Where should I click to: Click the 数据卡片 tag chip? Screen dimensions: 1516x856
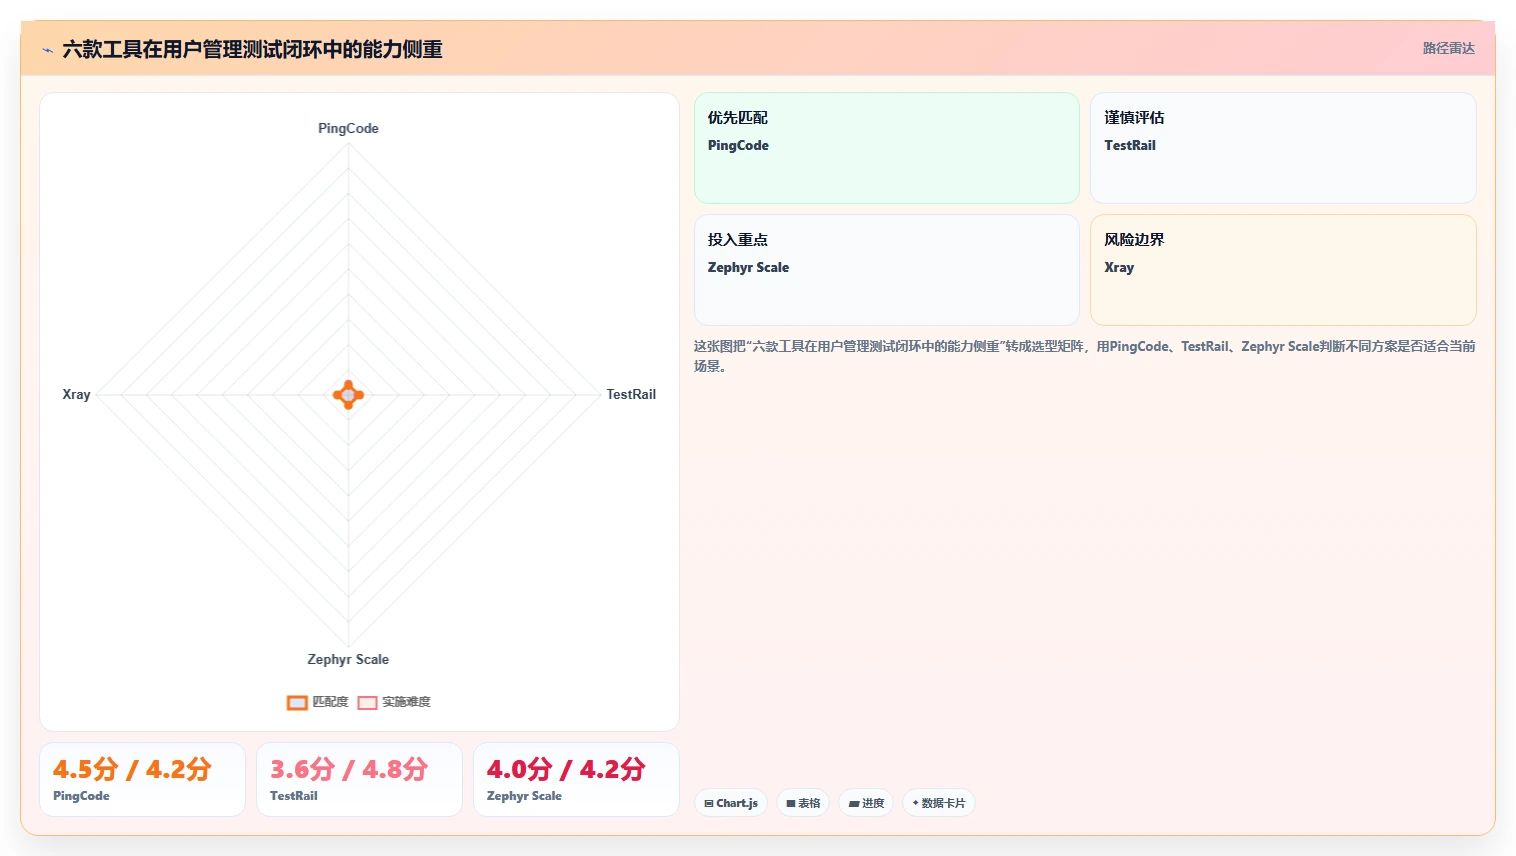(939, 803)
